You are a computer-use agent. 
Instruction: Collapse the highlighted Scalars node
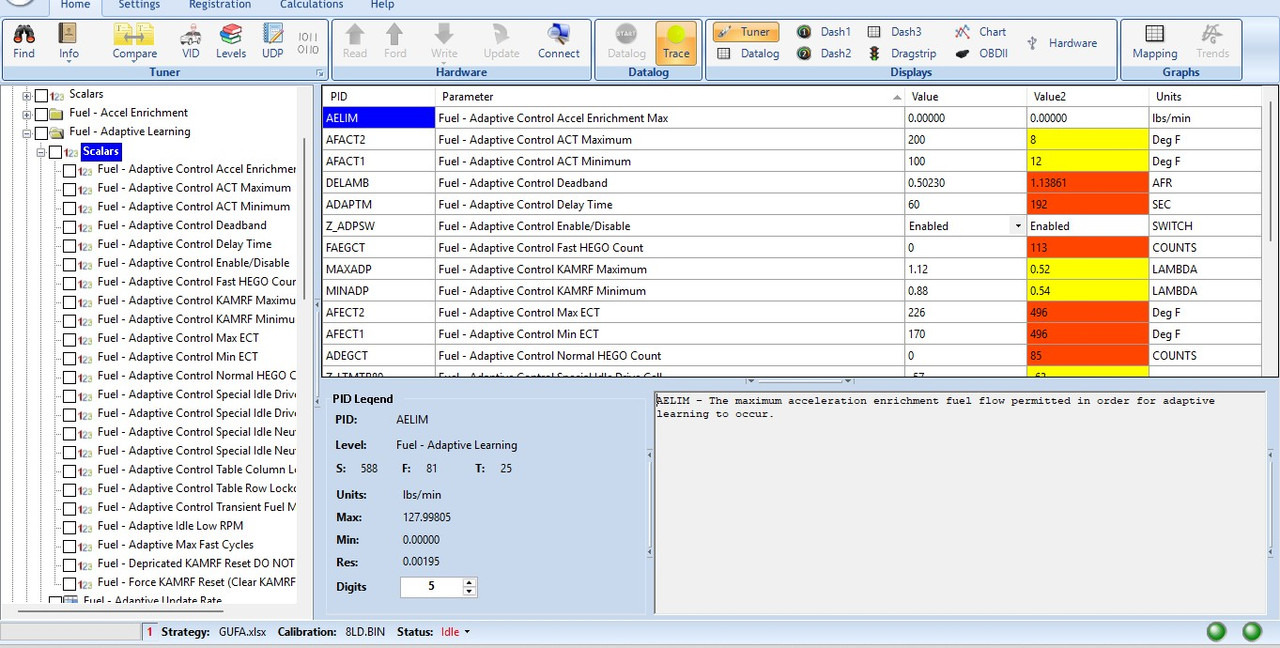click(x=41, y=152)
